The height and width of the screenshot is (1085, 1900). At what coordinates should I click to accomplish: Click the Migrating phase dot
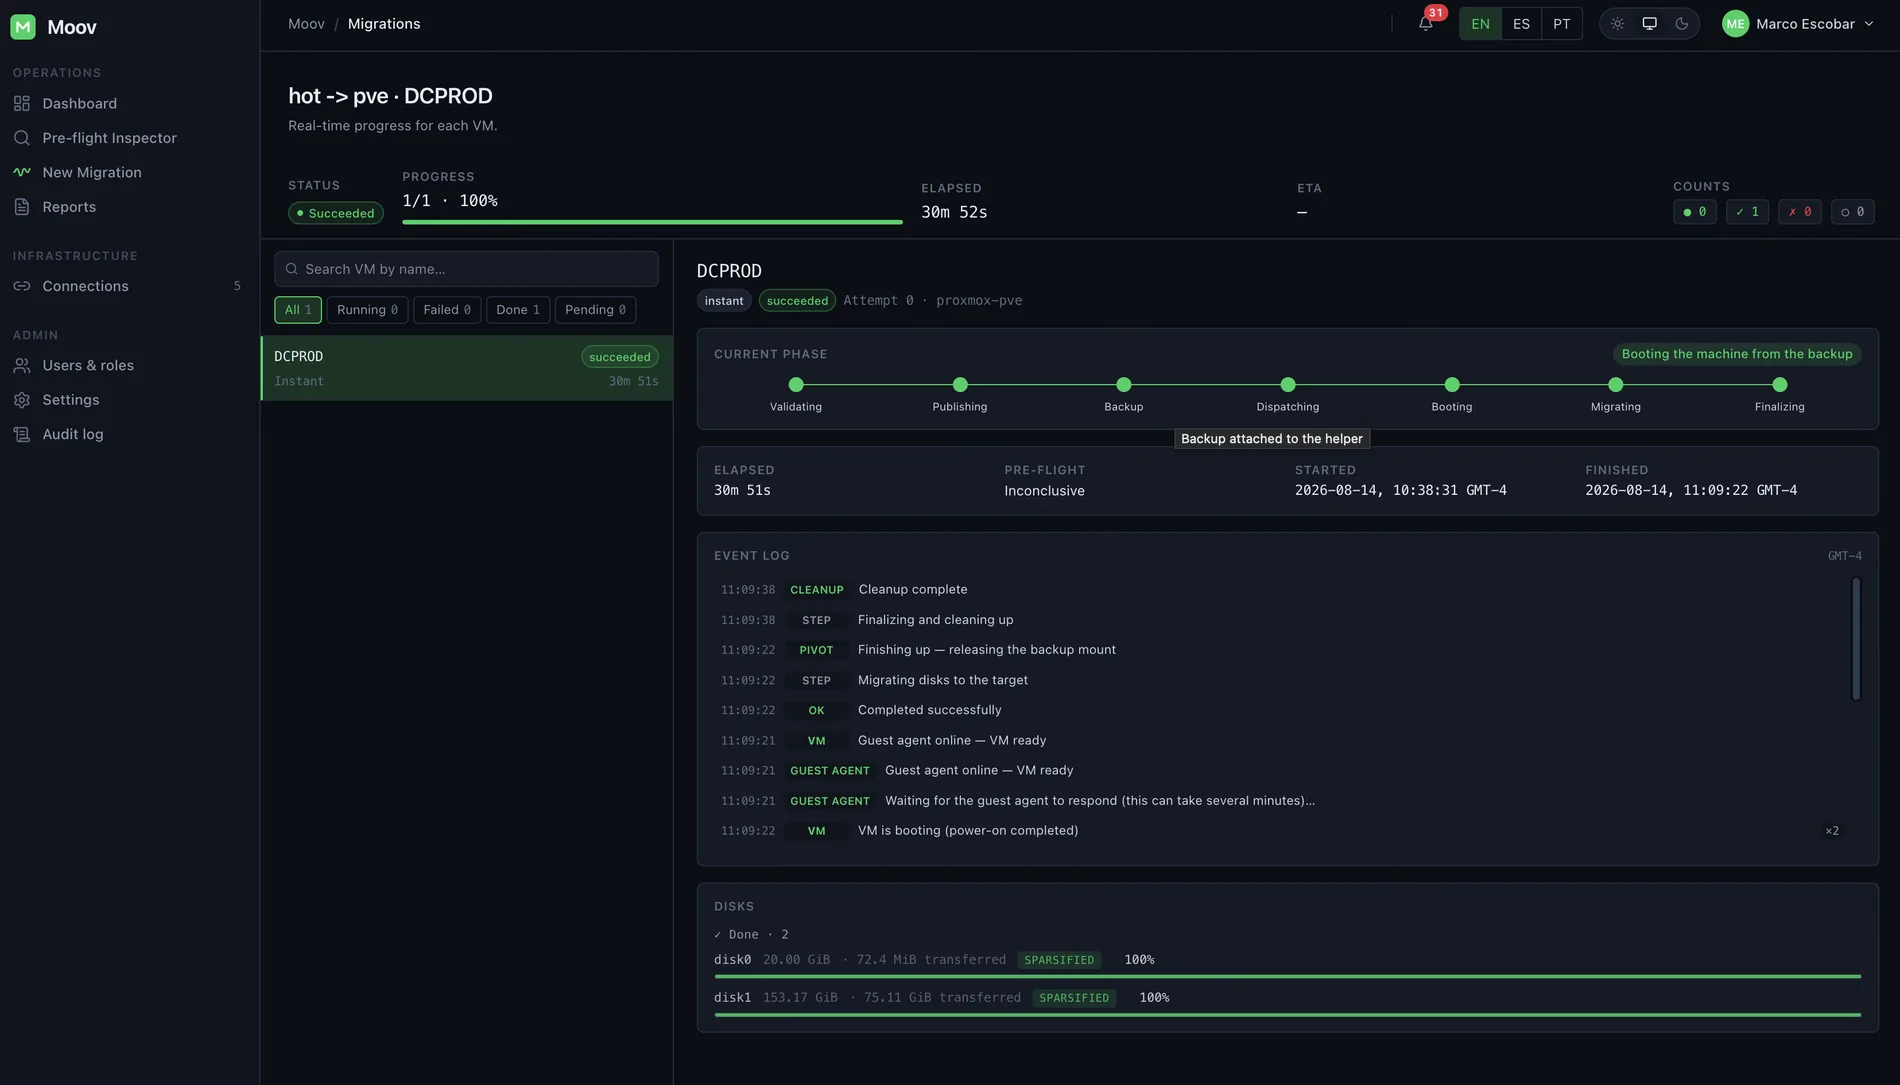[x=1616, y=385]
